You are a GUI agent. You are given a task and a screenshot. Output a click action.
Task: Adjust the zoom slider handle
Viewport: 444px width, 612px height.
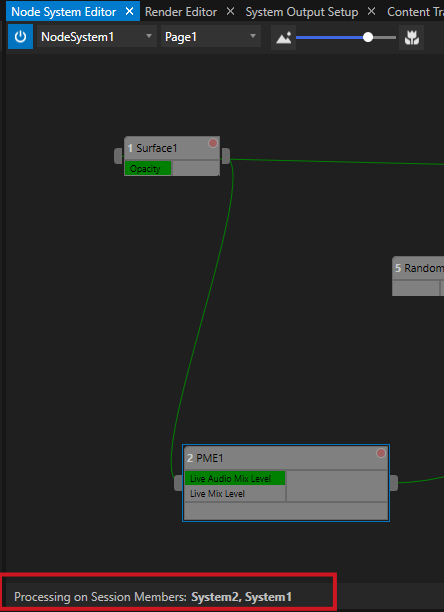coord(368,37)
